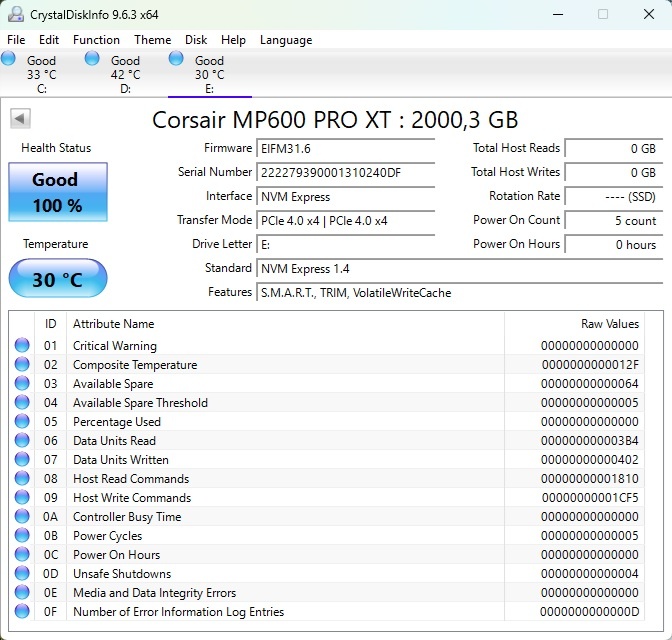672x640 pixels.
Task: Click the Attribute Name column header
Action: pos(285,324)
